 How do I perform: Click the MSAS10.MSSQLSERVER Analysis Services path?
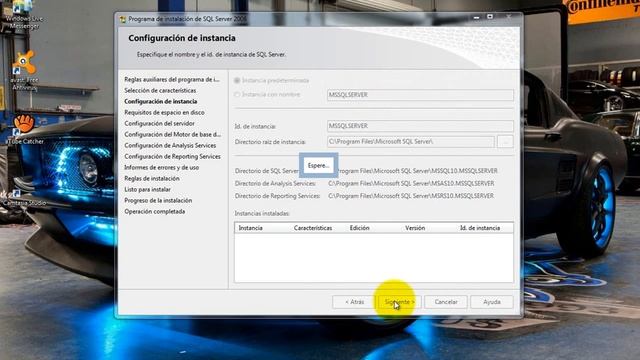click(x=411, y=184)
